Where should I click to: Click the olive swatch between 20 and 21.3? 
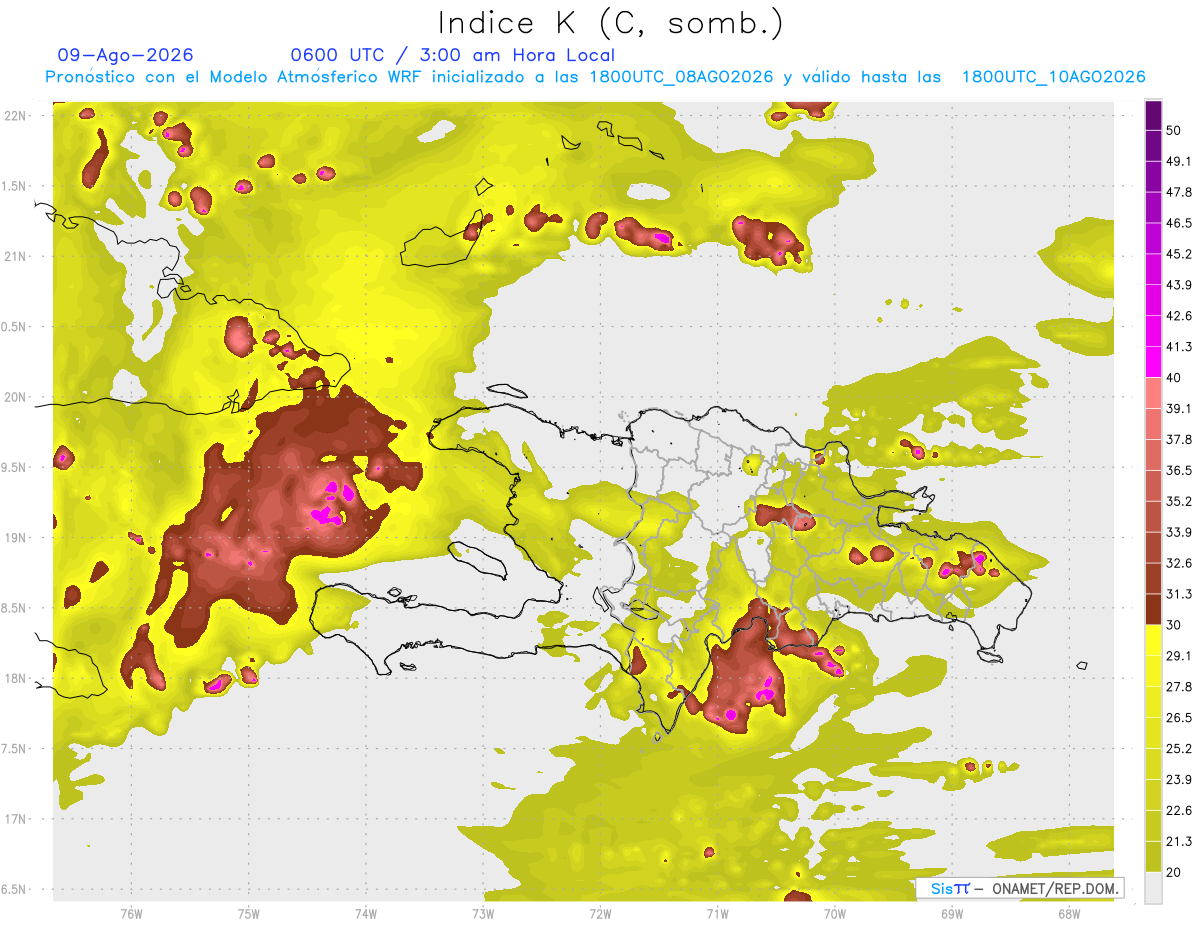click(x=1153, y=857)
